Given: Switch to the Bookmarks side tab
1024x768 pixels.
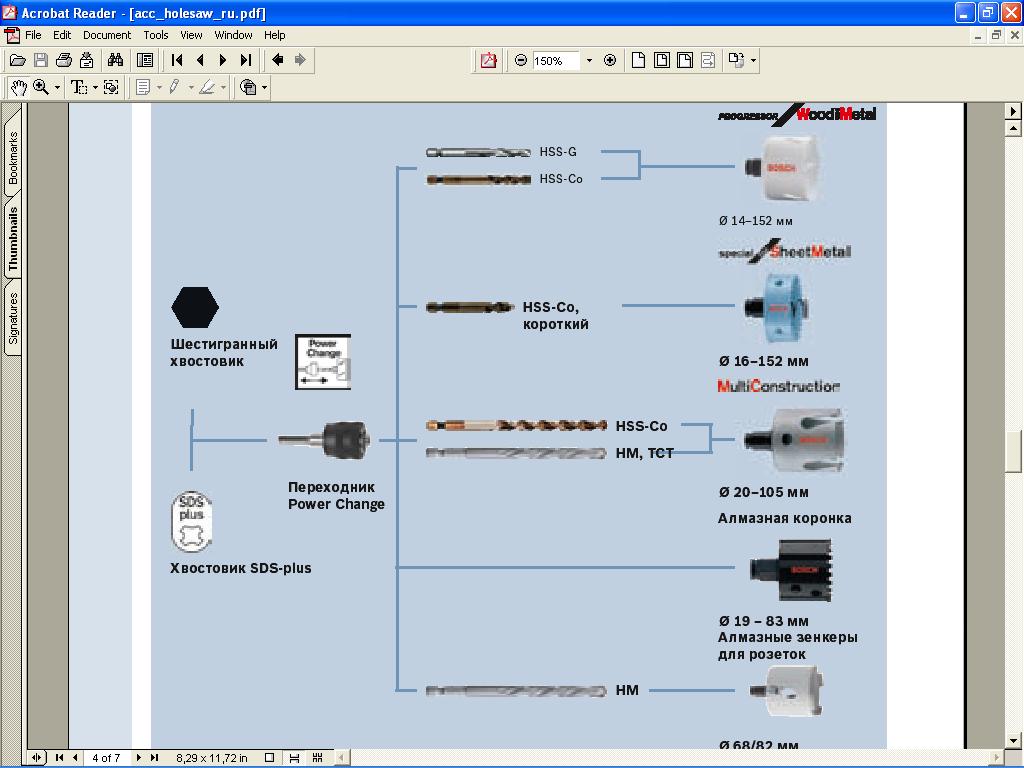Looking at the screenshot, I should pyautogui.click(x=13, y=157).
